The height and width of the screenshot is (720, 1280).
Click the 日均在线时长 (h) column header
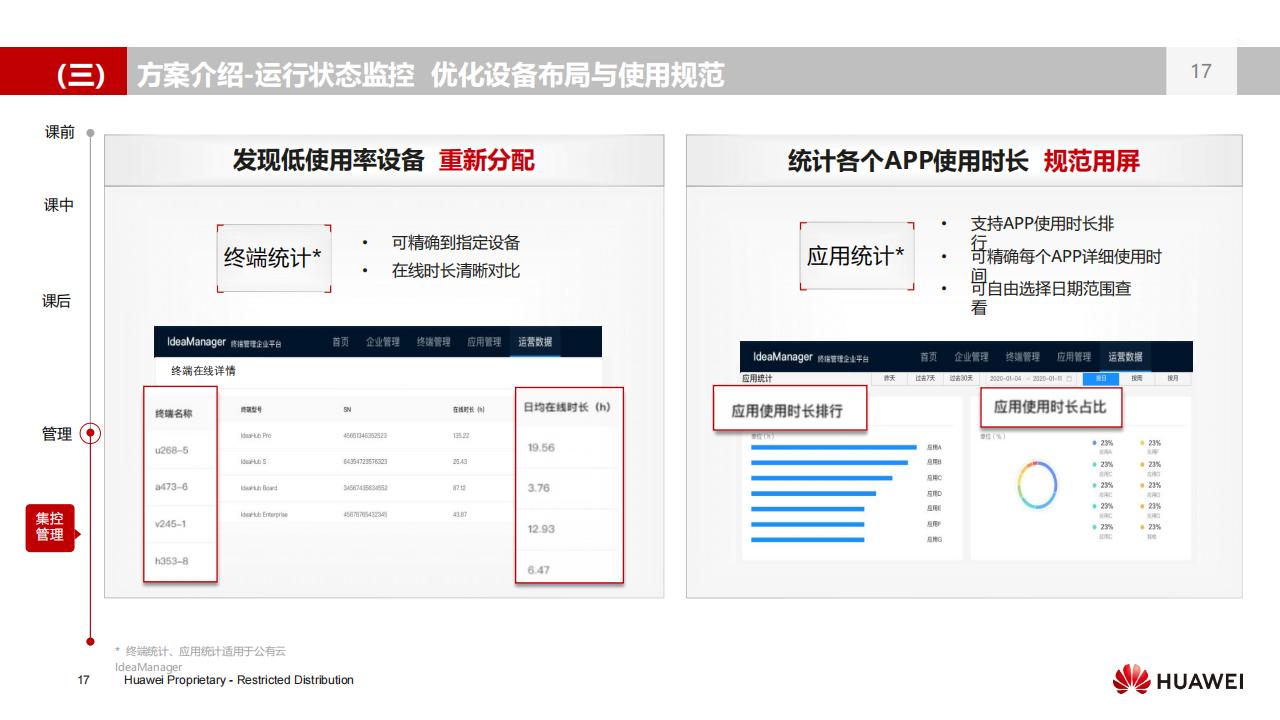pyautogui.click(x=567, y=407)
